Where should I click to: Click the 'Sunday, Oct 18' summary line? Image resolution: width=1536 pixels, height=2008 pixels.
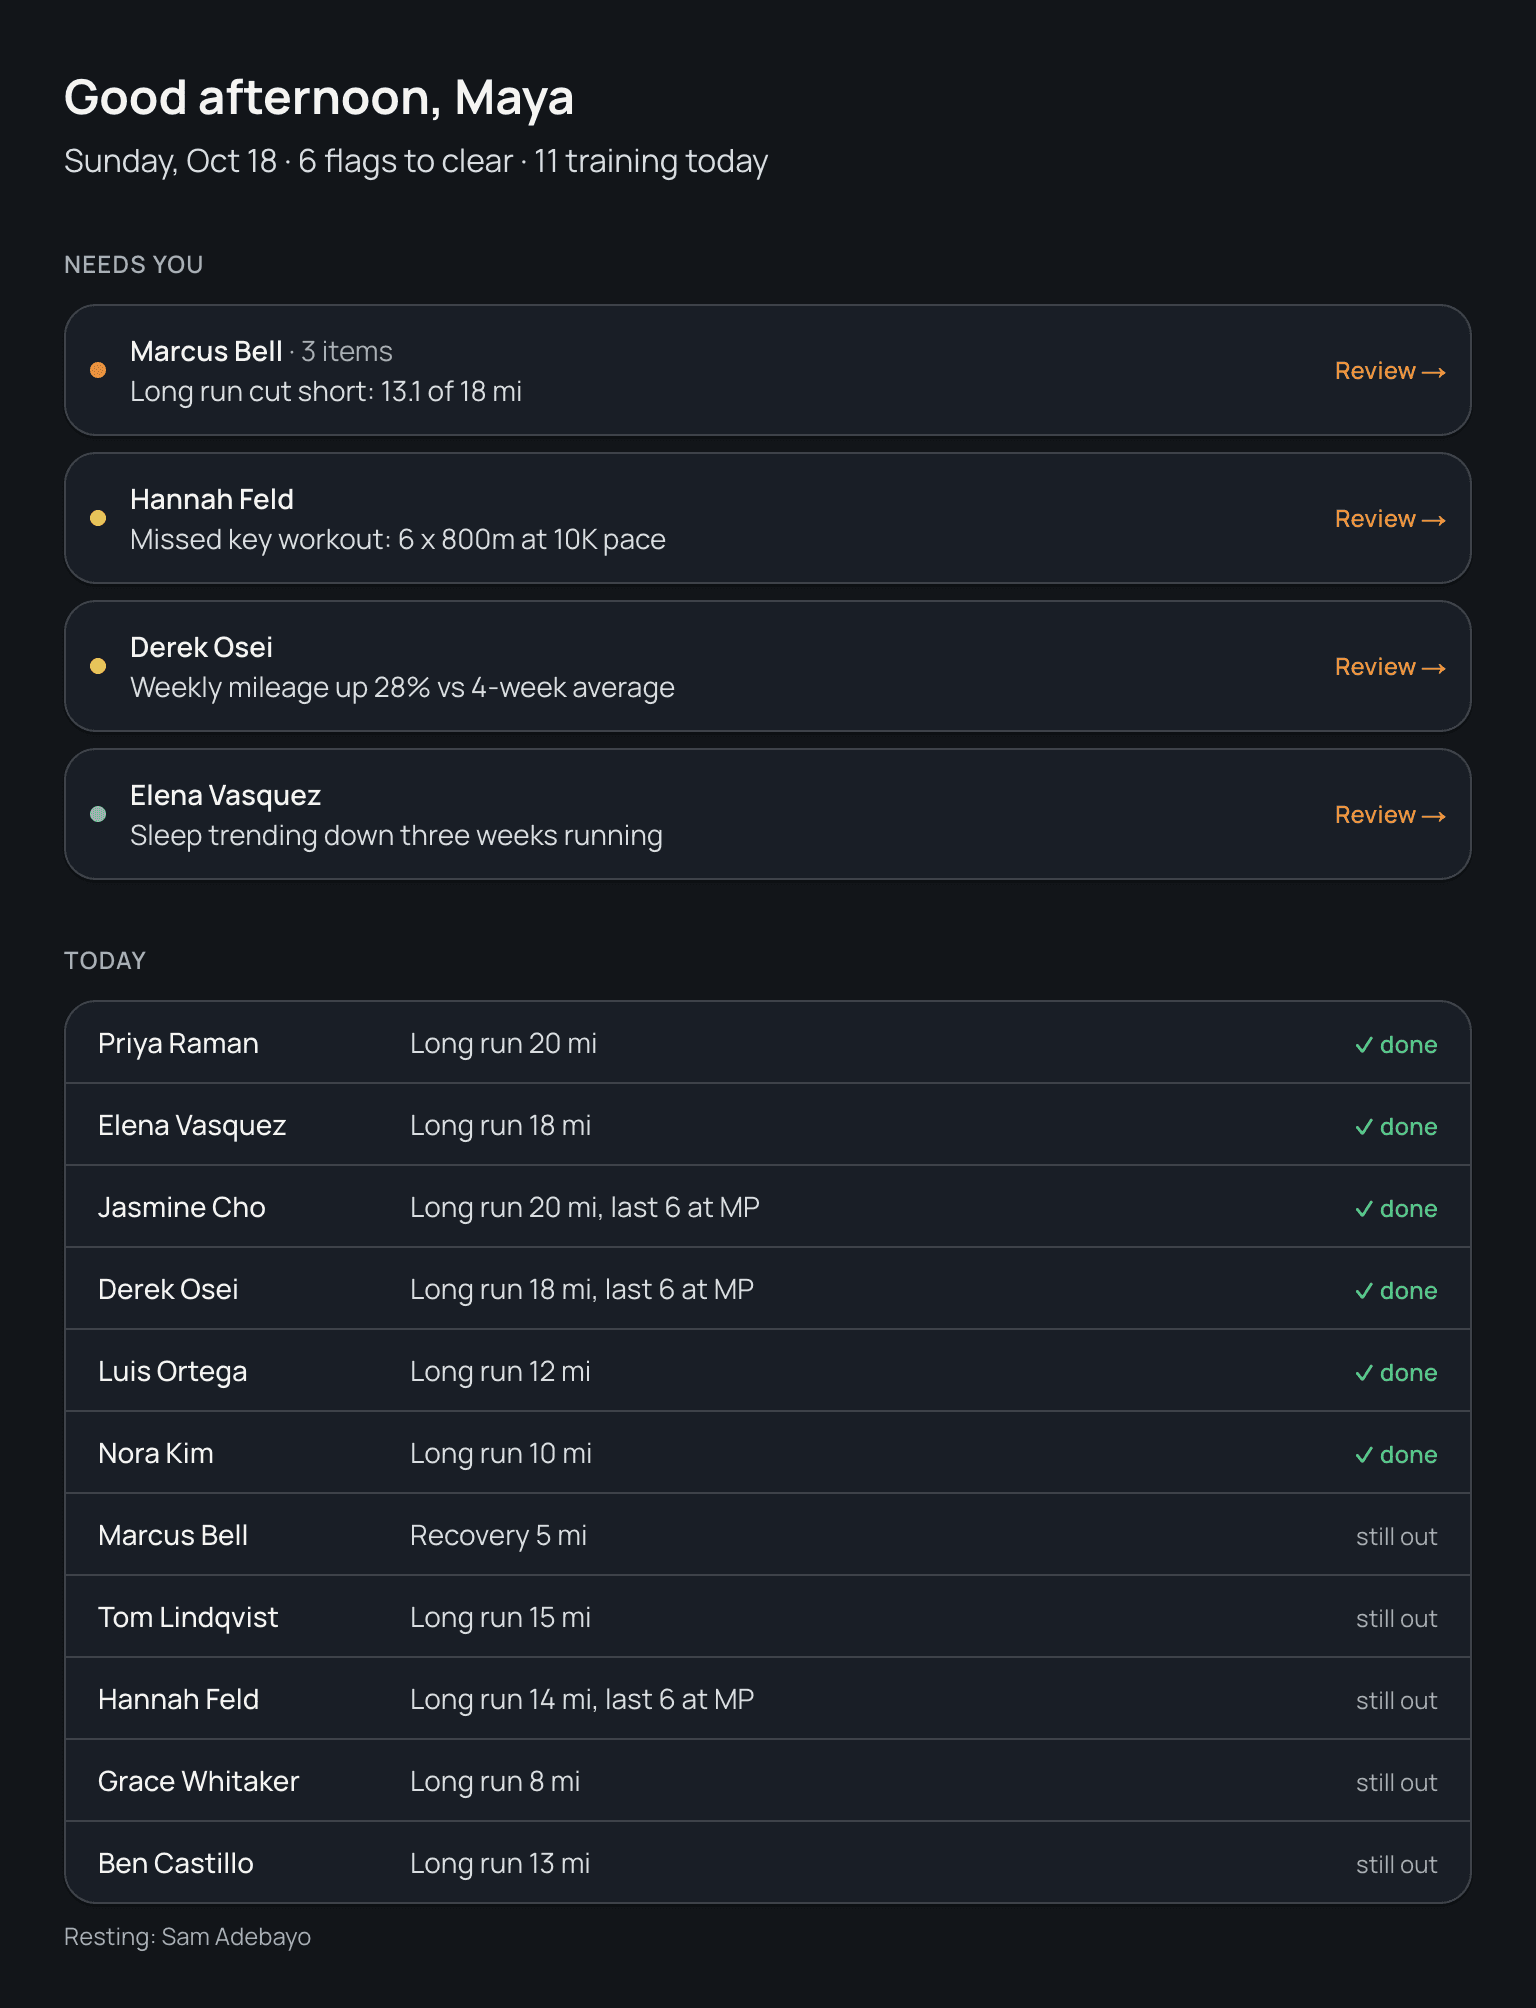pyautogui.click(x=416, y=161)
